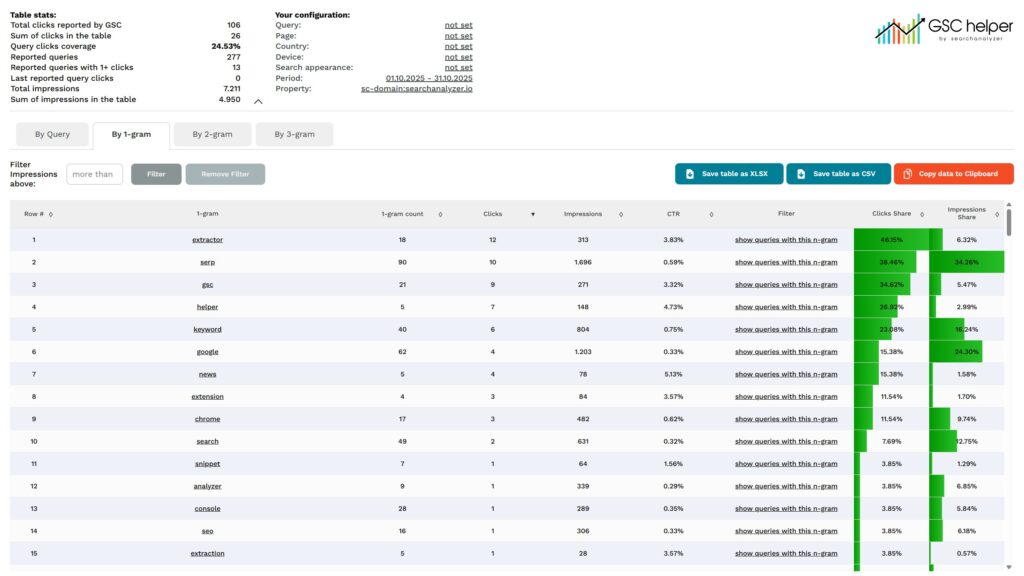This screenshot has width=1024, height=576.
Task: Click the table's vertical scrollbar
Action: [1008, 223]
